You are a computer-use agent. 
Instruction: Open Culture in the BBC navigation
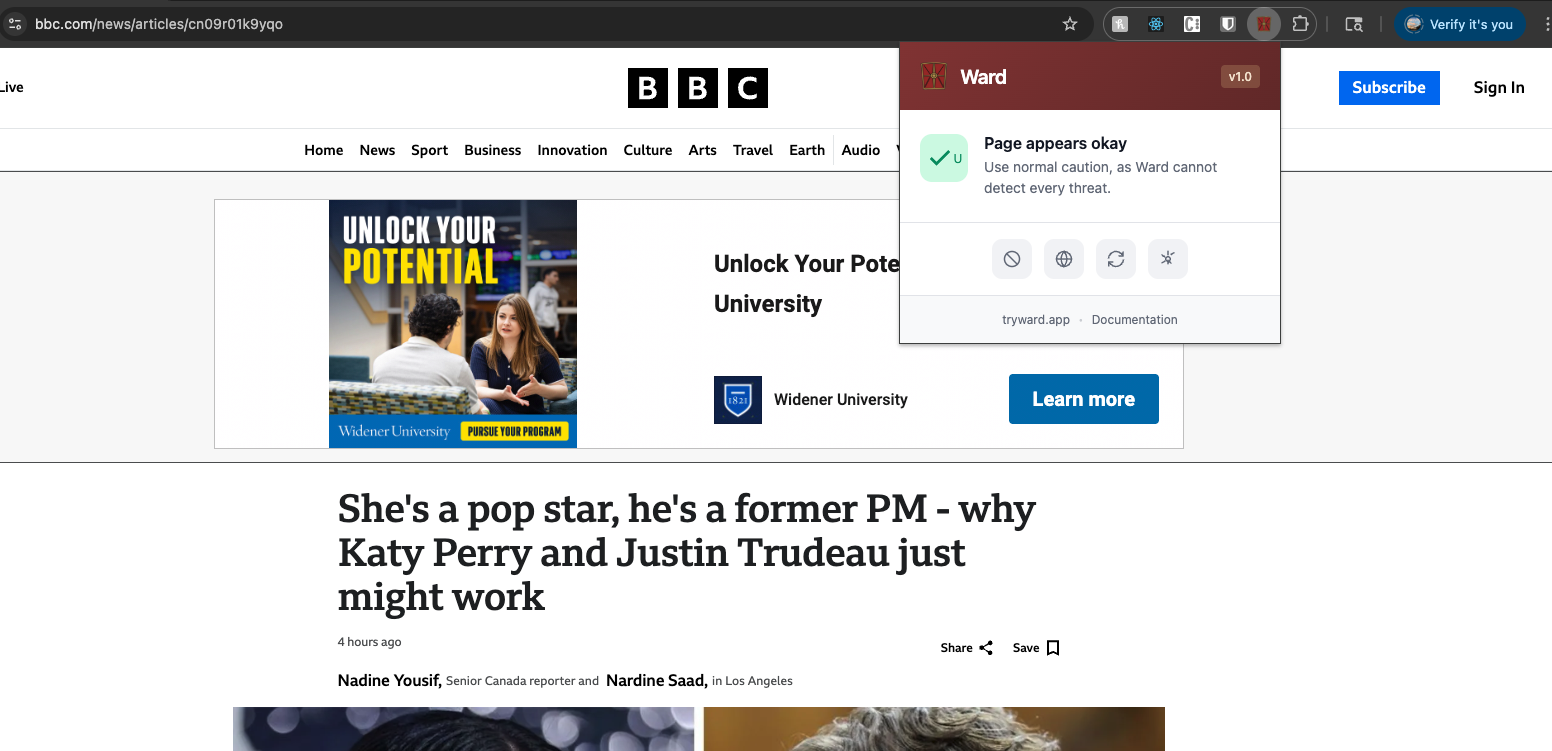coord(648,150)
